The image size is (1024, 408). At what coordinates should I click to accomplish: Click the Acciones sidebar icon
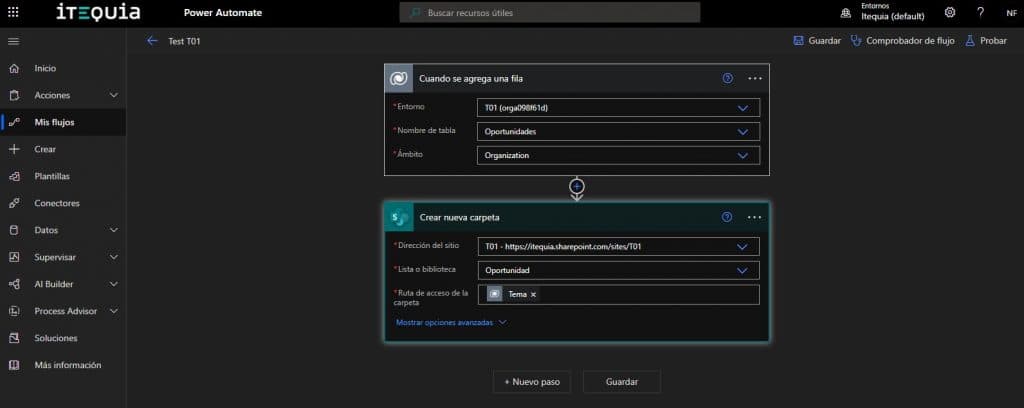(14, 95)
